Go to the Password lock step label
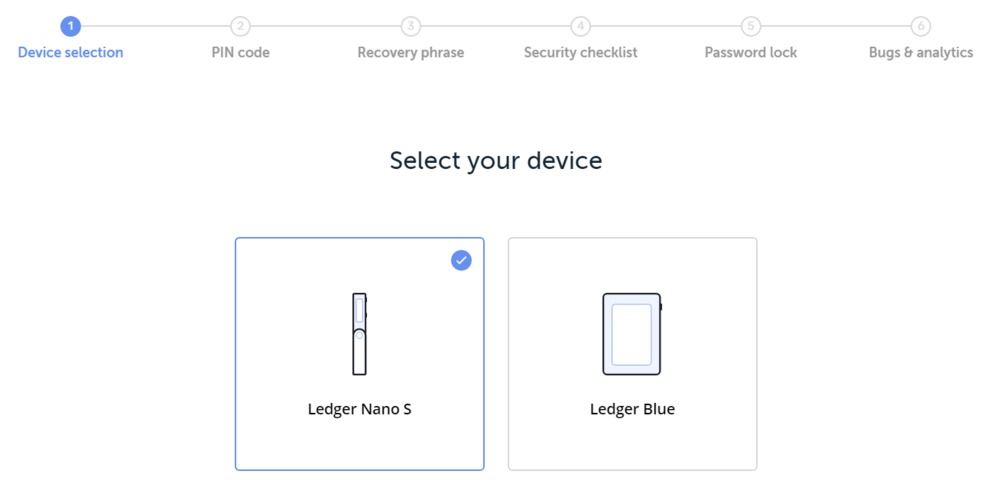The width and height of the screenshot is (1000, 500). (x=751, y=52)
